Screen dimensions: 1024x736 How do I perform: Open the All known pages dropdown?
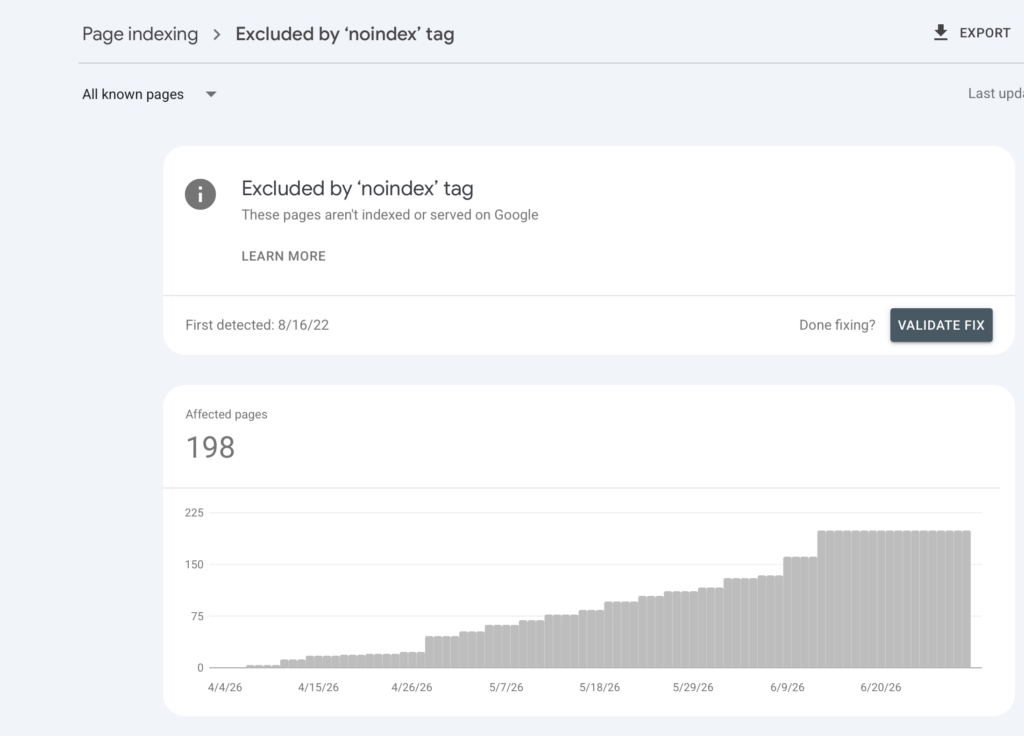click(x=150, y=94)
